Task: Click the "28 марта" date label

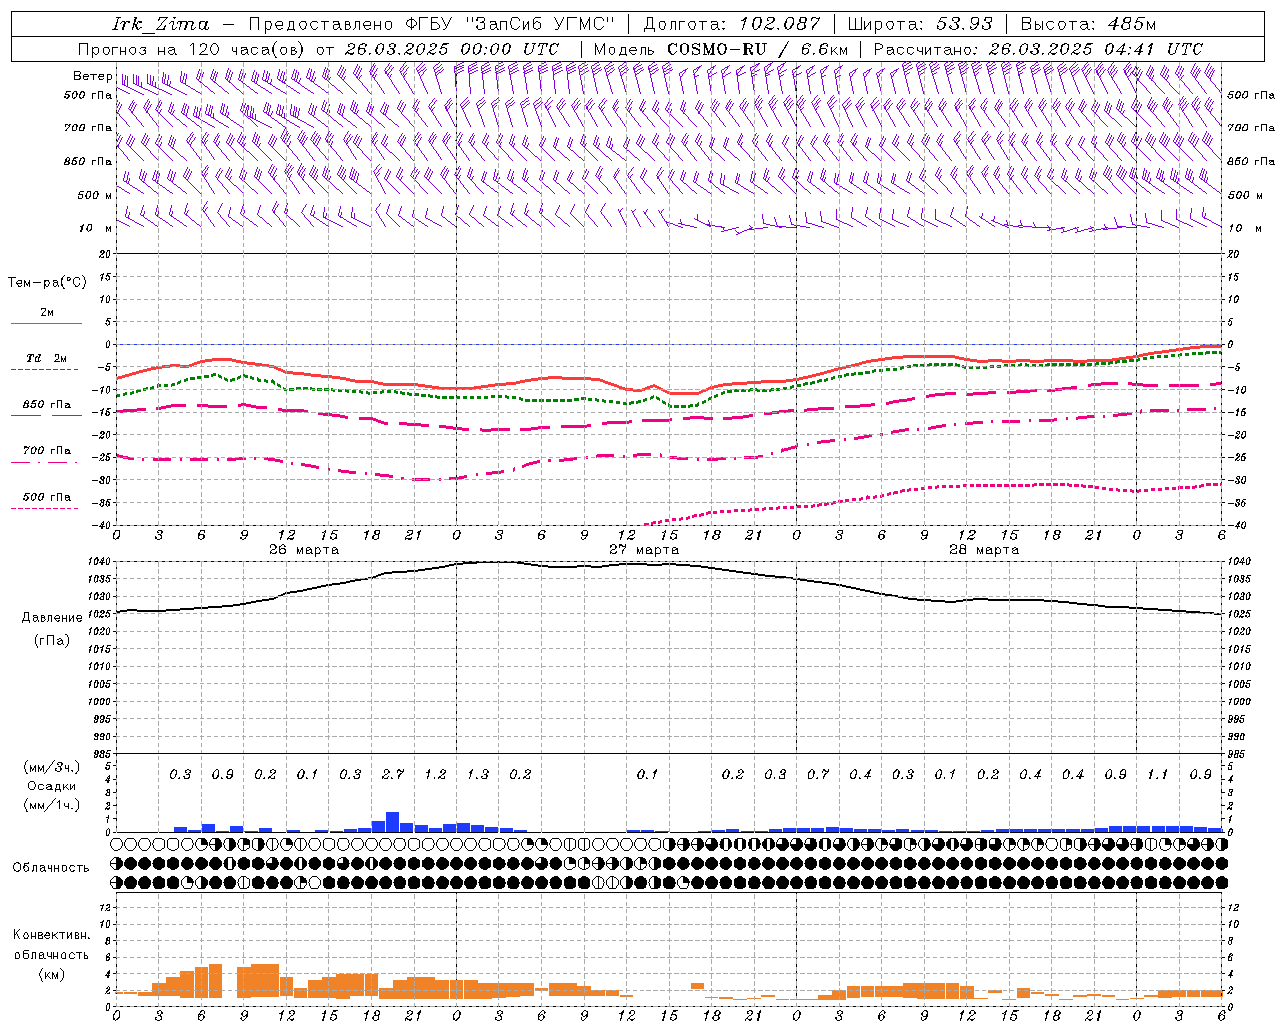Action: click(984, 550)
